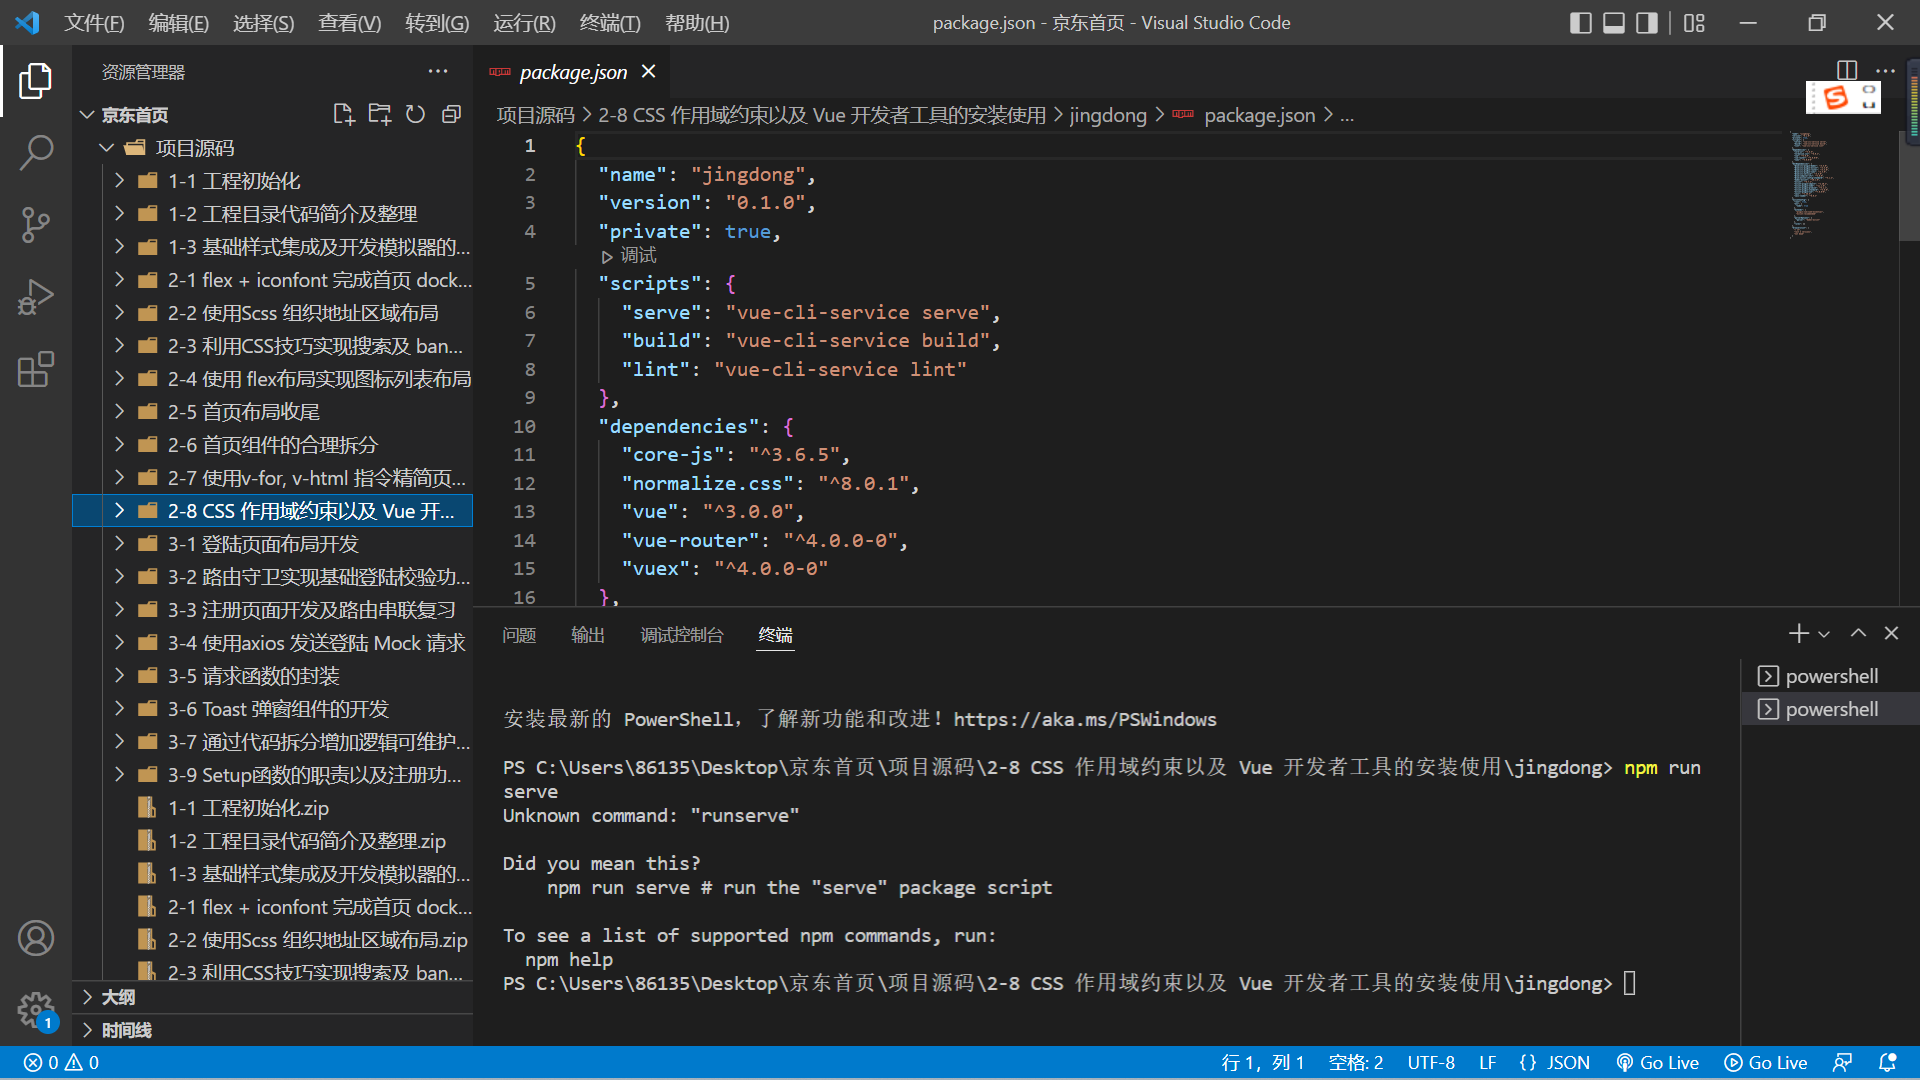
Task: Open the 终端(T) menu
Action: tap(610, 22)
